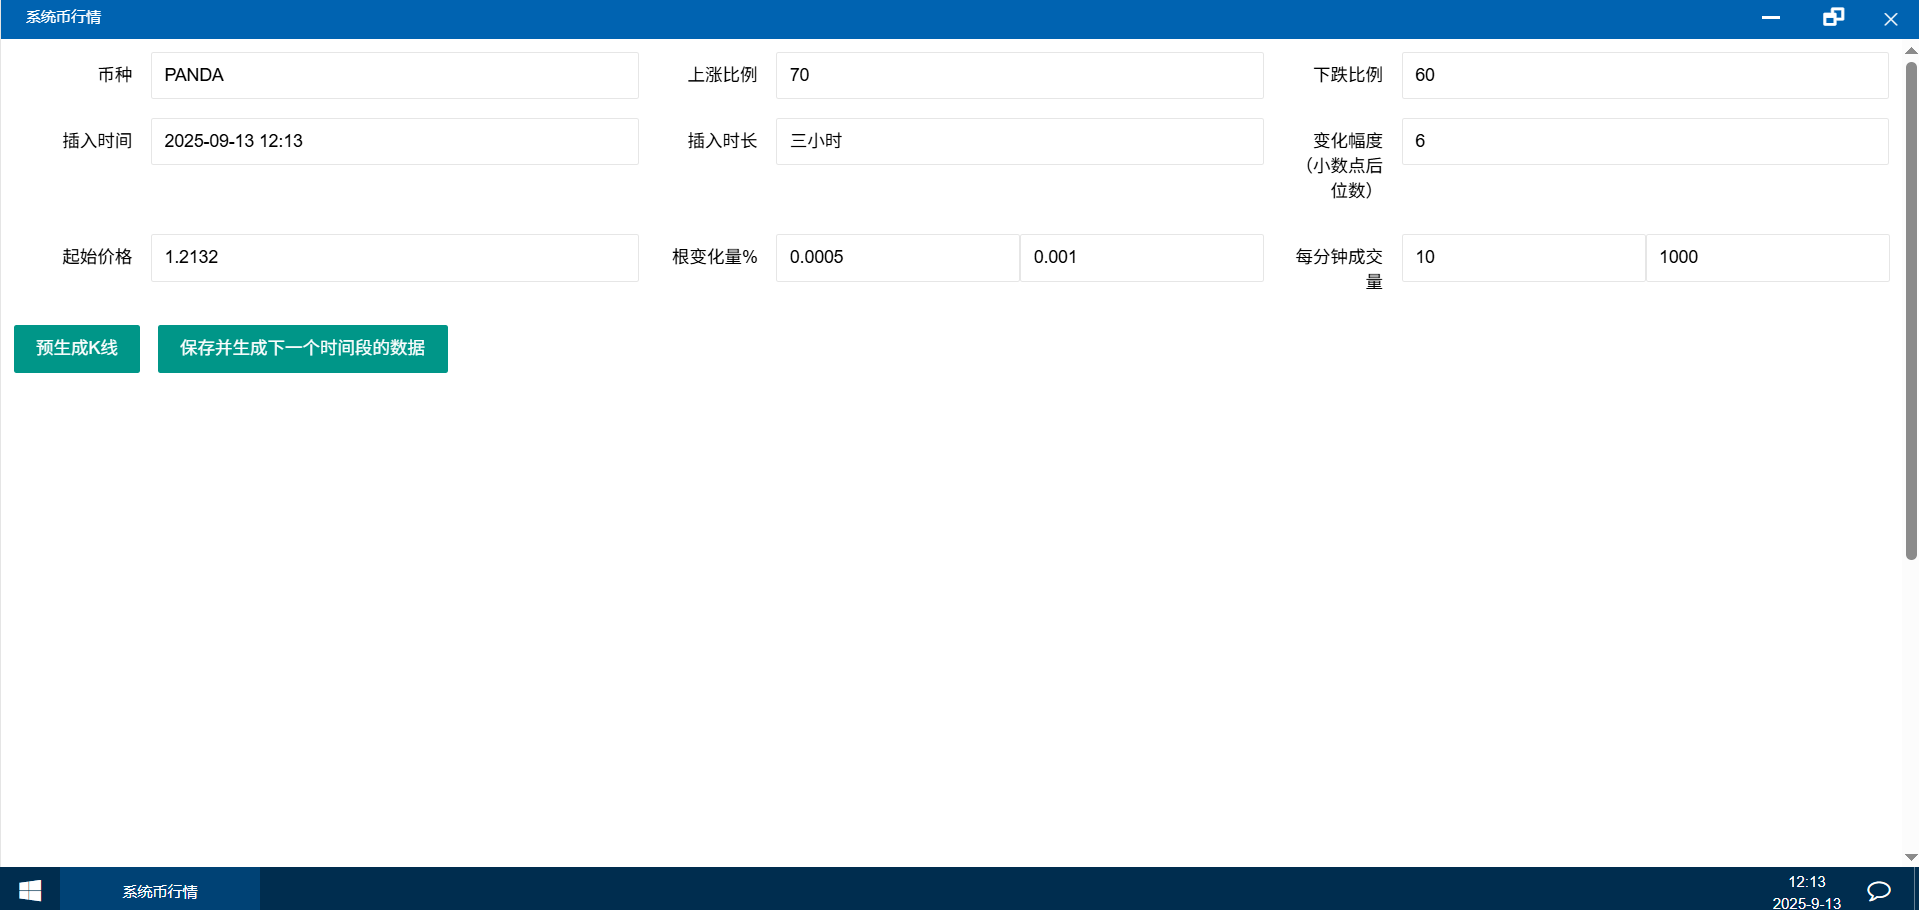Image resolution: width=1919 pixels, height=910 pixels.
Task: Click the 起始价格 field with 1.2132
Action: point(394,257)
